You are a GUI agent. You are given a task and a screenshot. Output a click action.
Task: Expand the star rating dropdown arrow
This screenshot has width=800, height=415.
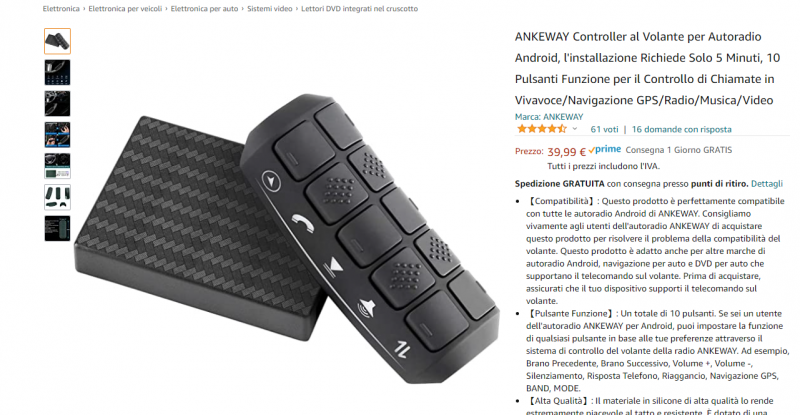pyautogui.click(x=574, y=129)
